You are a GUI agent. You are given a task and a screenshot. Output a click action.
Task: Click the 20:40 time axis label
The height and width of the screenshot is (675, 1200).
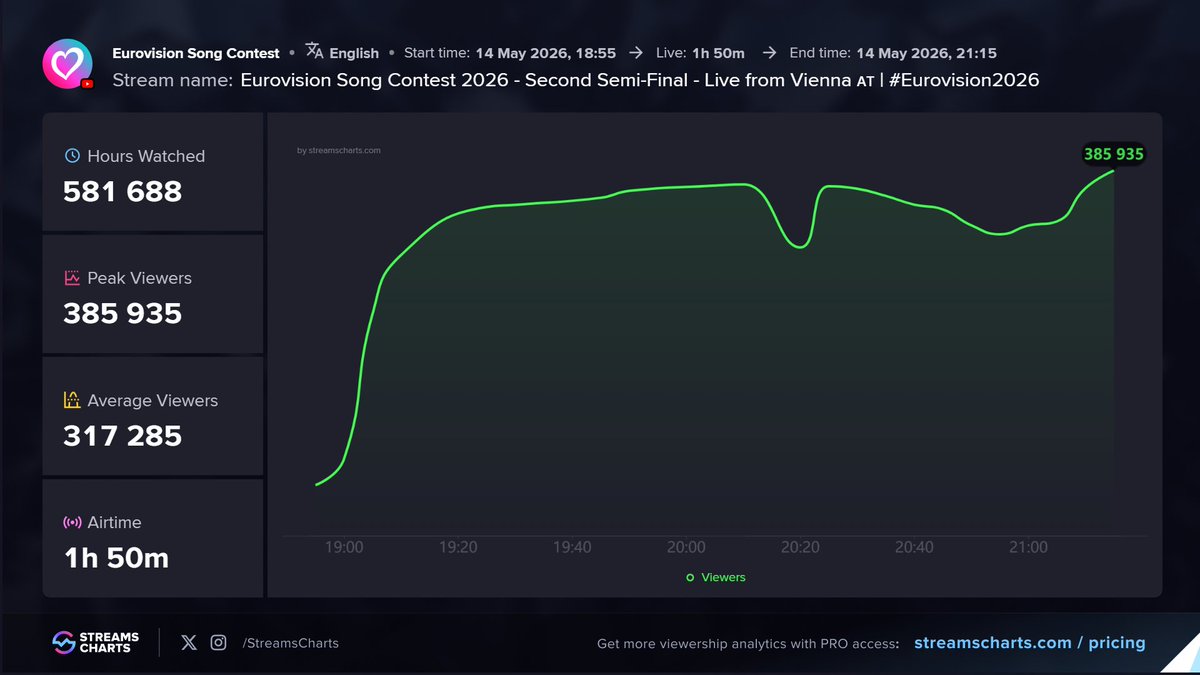[x=914, y=547]
